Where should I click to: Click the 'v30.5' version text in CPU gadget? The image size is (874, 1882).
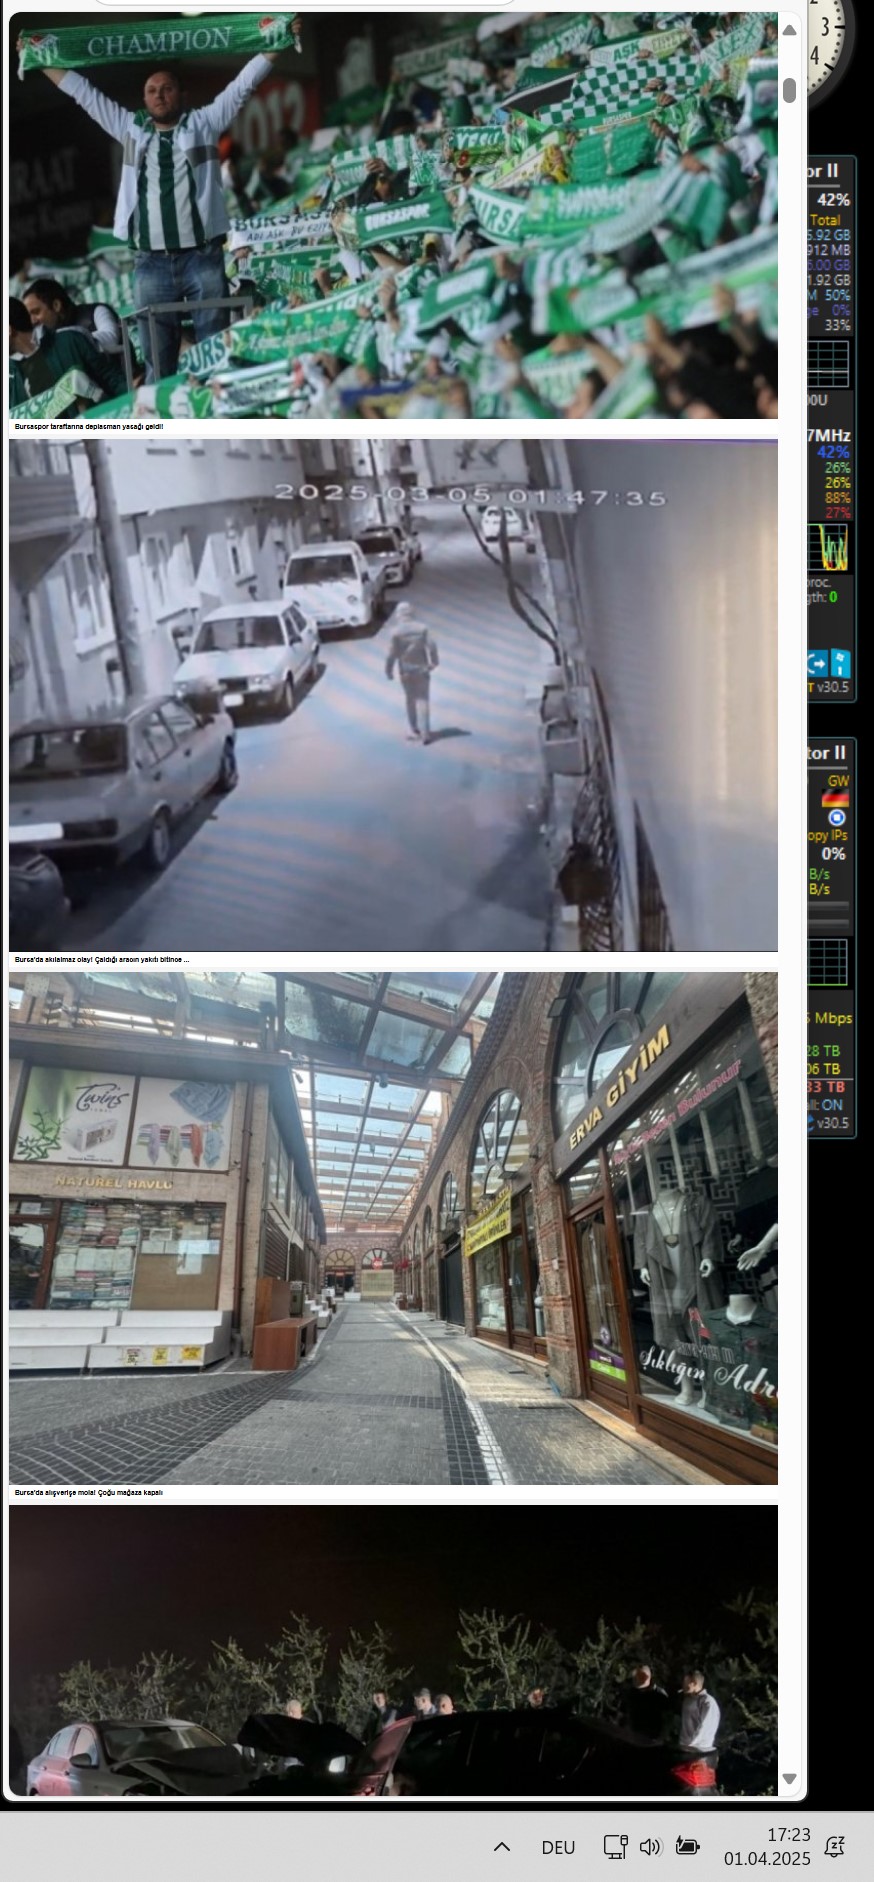pyautogui.click(x=833, y=687)
